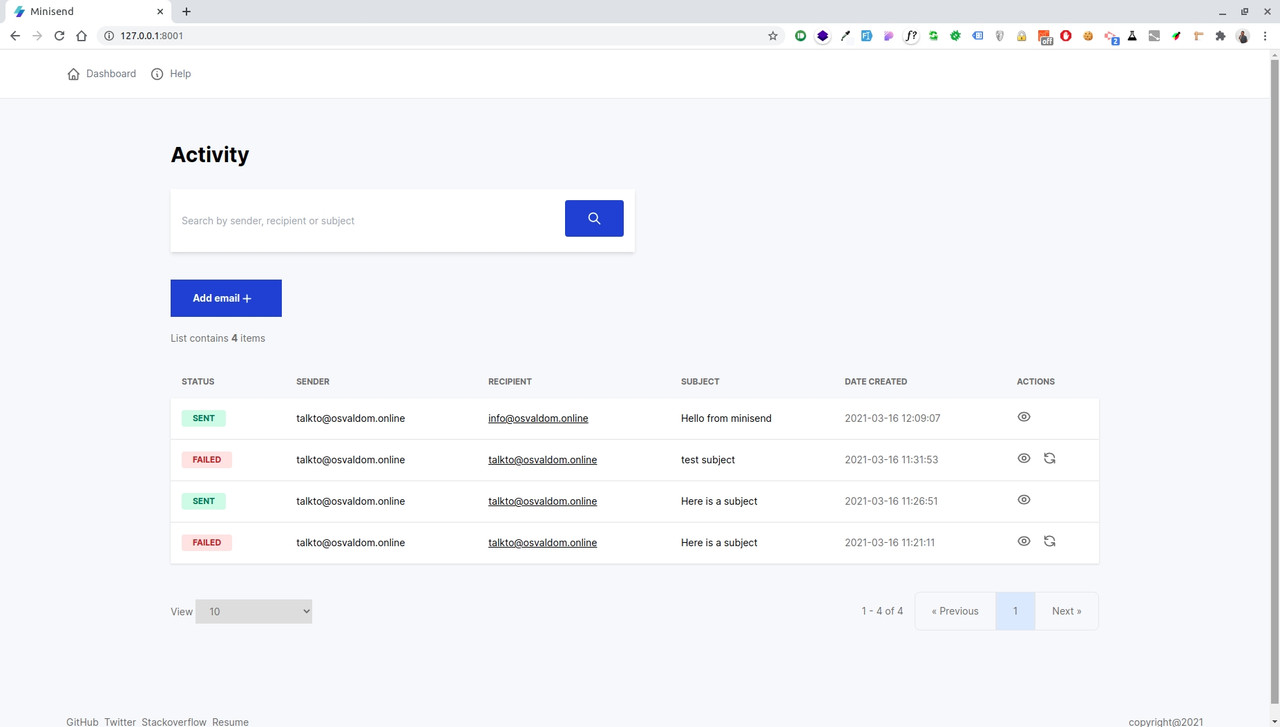The width and height of the screenshot is (1280, 727).
Task: View the email created at 11:26:51
Action: point(1024,500)
